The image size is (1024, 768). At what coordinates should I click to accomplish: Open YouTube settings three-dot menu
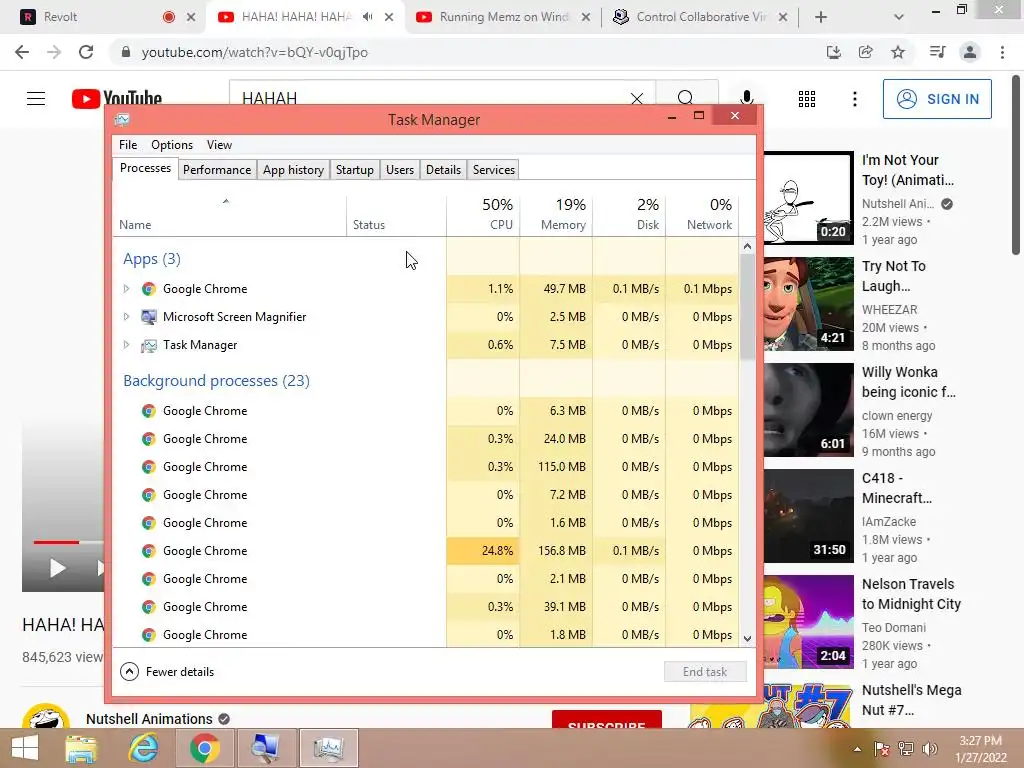coord(855,99)
